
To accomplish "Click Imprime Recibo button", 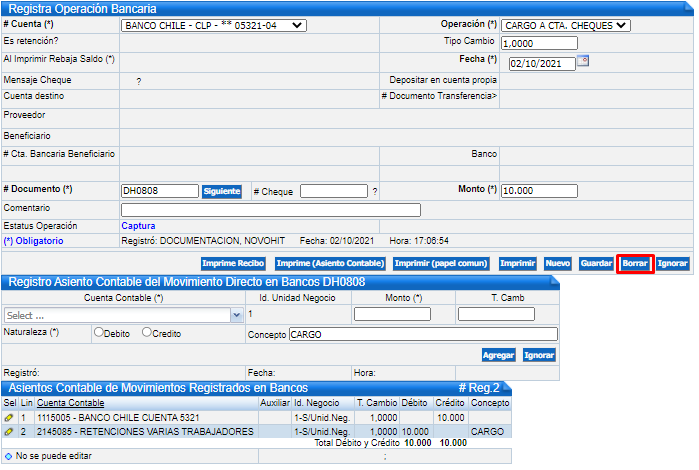I will pos(232,264).
